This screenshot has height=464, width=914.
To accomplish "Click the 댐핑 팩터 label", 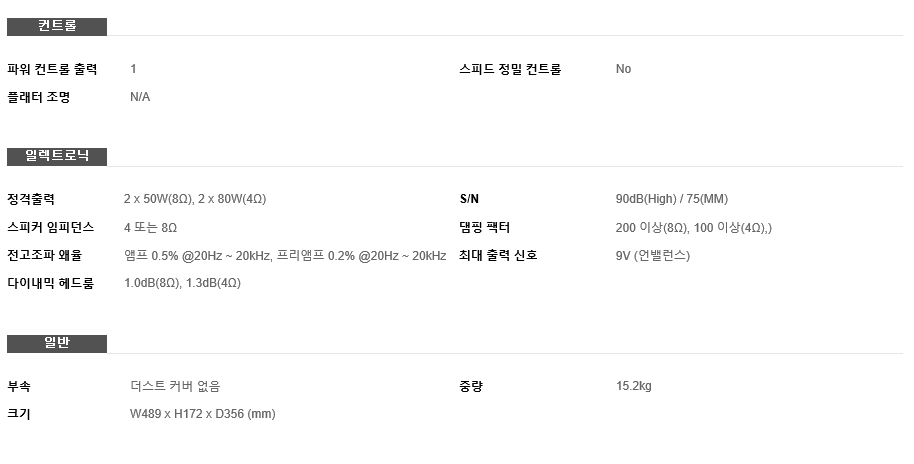I will click(x=484, y=227).
